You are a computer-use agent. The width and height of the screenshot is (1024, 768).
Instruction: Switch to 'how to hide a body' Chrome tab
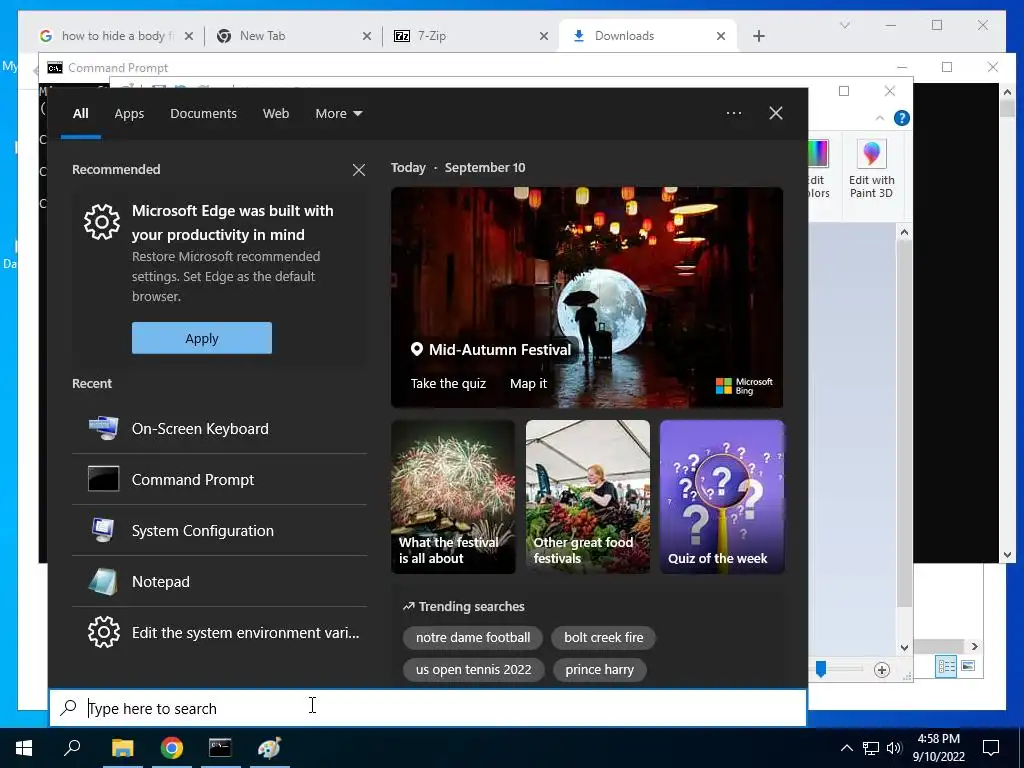(116, 36)
